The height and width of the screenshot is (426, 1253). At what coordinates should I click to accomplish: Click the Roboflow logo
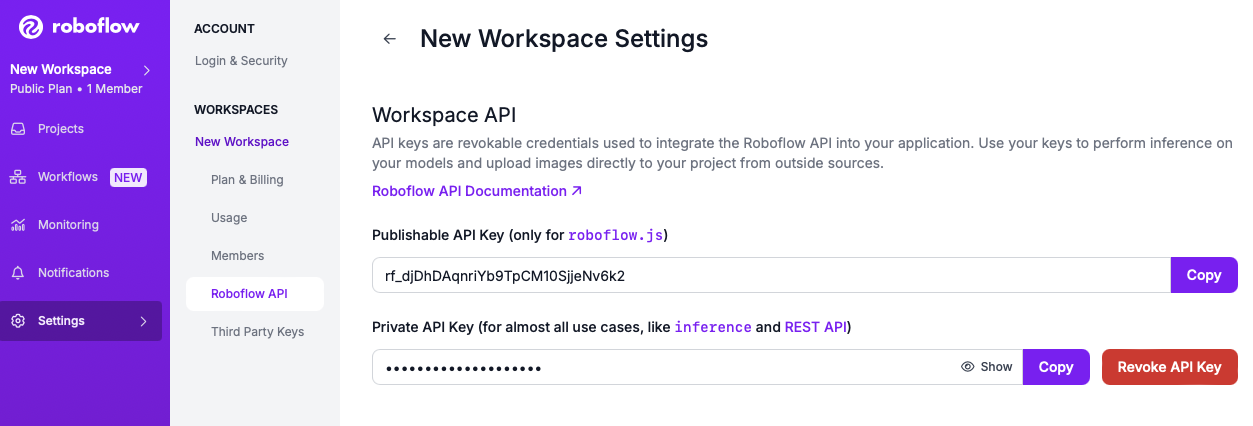pos(79,27)
